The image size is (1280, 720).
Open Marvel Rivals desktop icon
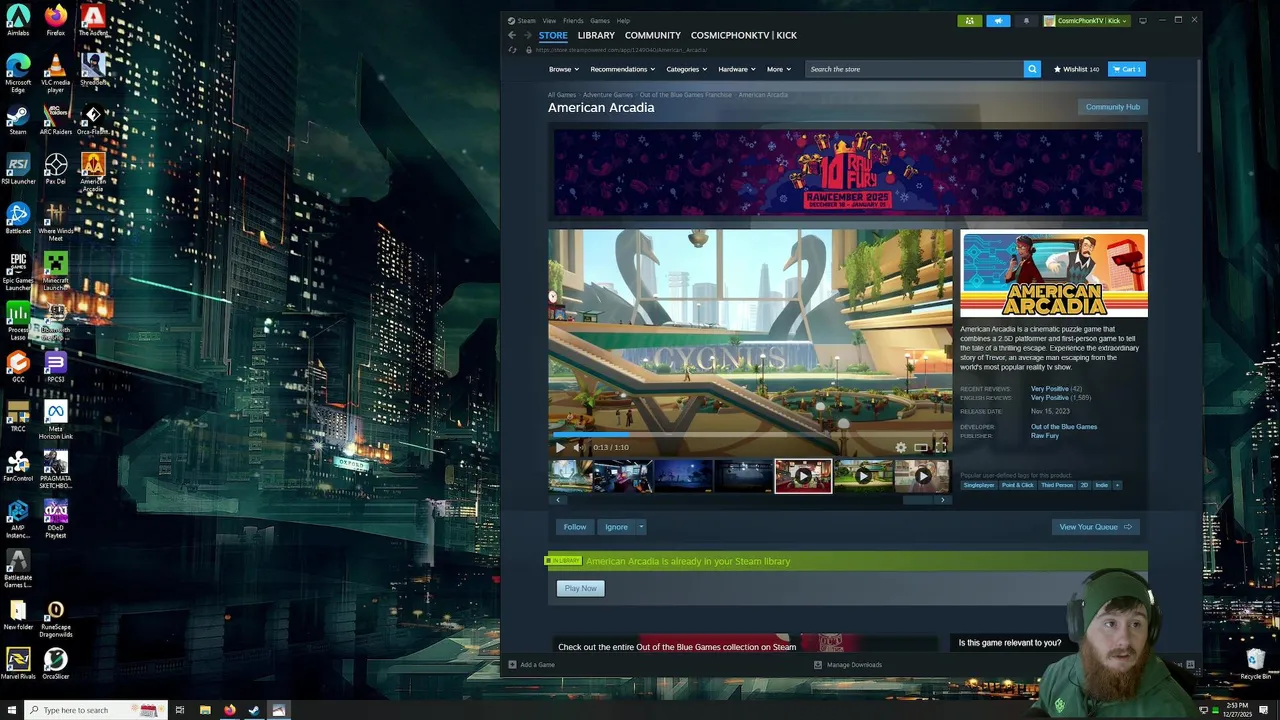18,664
